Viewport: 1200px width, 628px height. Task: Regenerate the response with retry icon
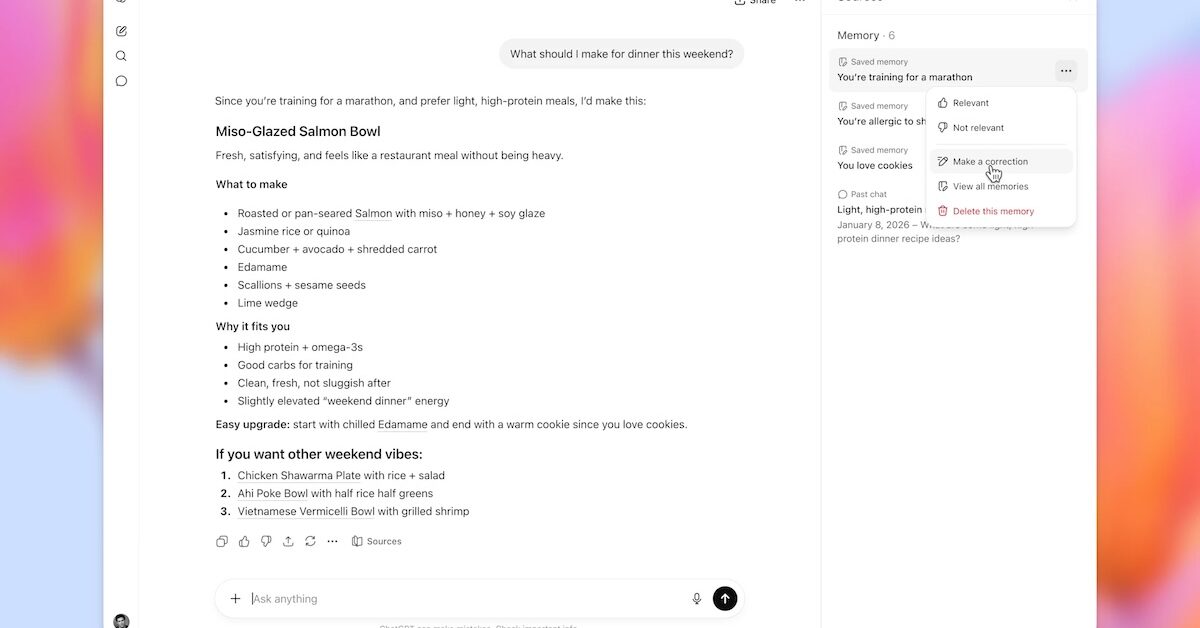(x=310, y=541)
